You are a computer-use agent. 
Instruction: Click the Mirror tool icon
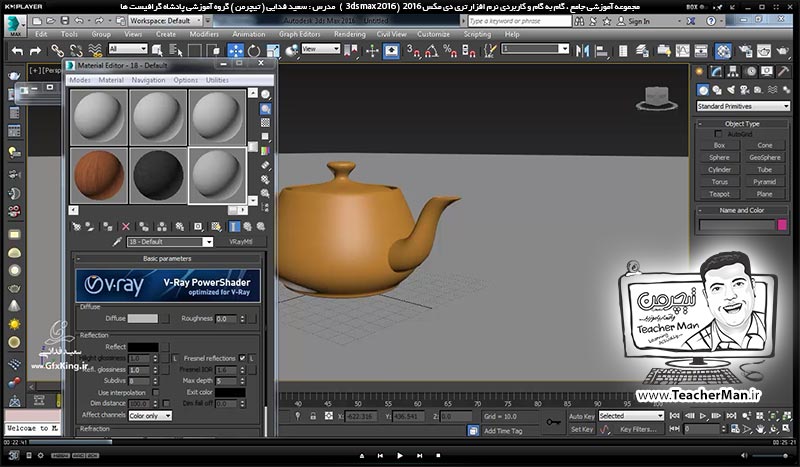pyautogui.click(x=582, y=51)
